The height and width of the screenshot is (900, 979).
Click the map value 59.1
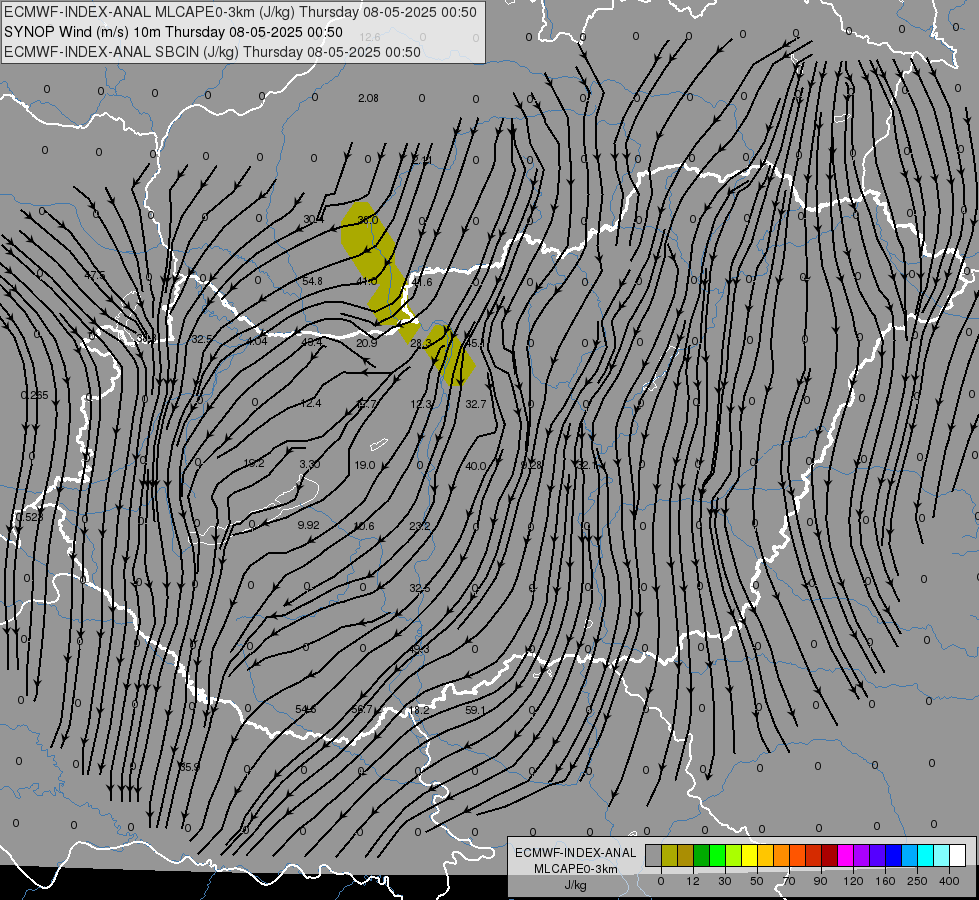pyautogui.click(x=476, y=710)
